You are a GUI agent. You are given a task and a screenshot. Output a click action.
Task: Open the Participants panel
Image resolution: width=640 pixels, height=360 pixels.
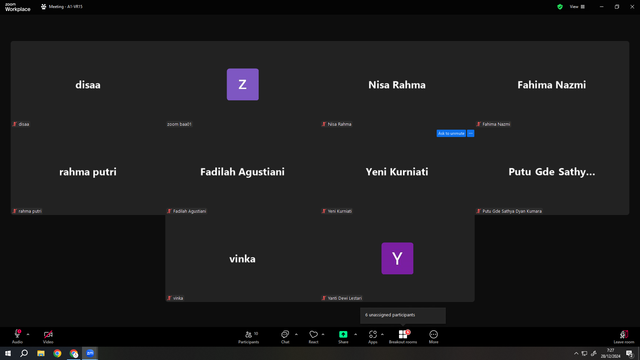pos(249,337)
